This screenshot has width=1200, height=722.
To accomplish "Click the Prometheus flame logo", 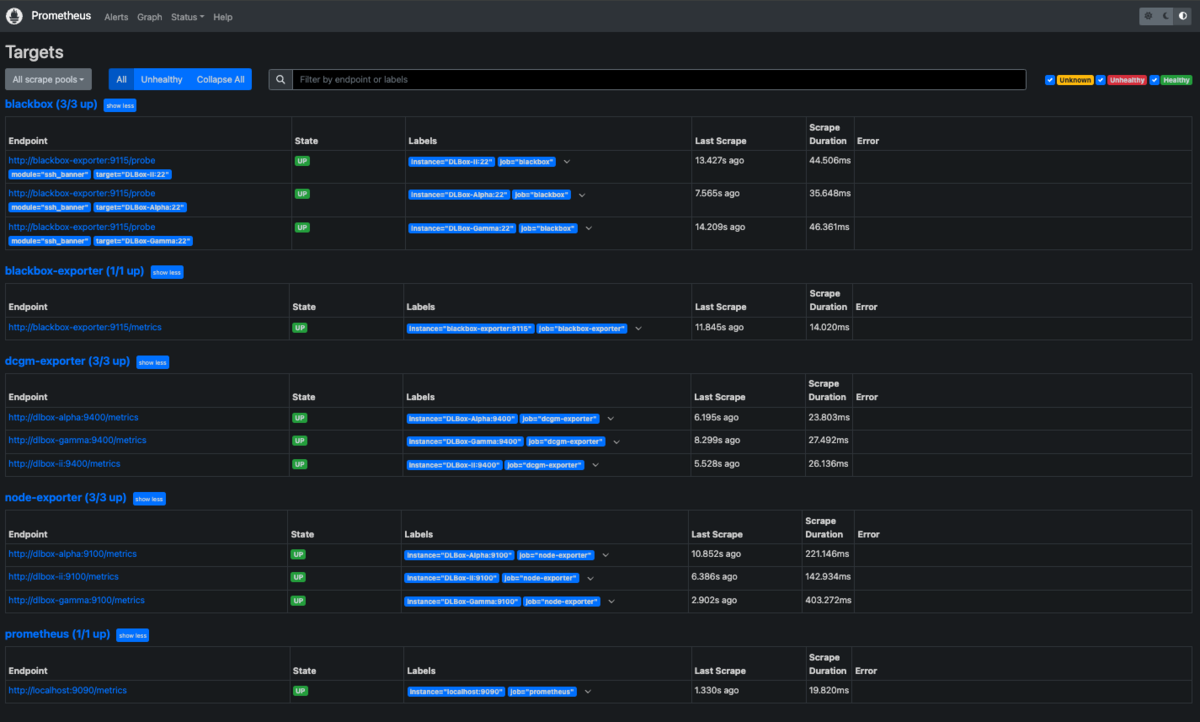I will (15, 16).
